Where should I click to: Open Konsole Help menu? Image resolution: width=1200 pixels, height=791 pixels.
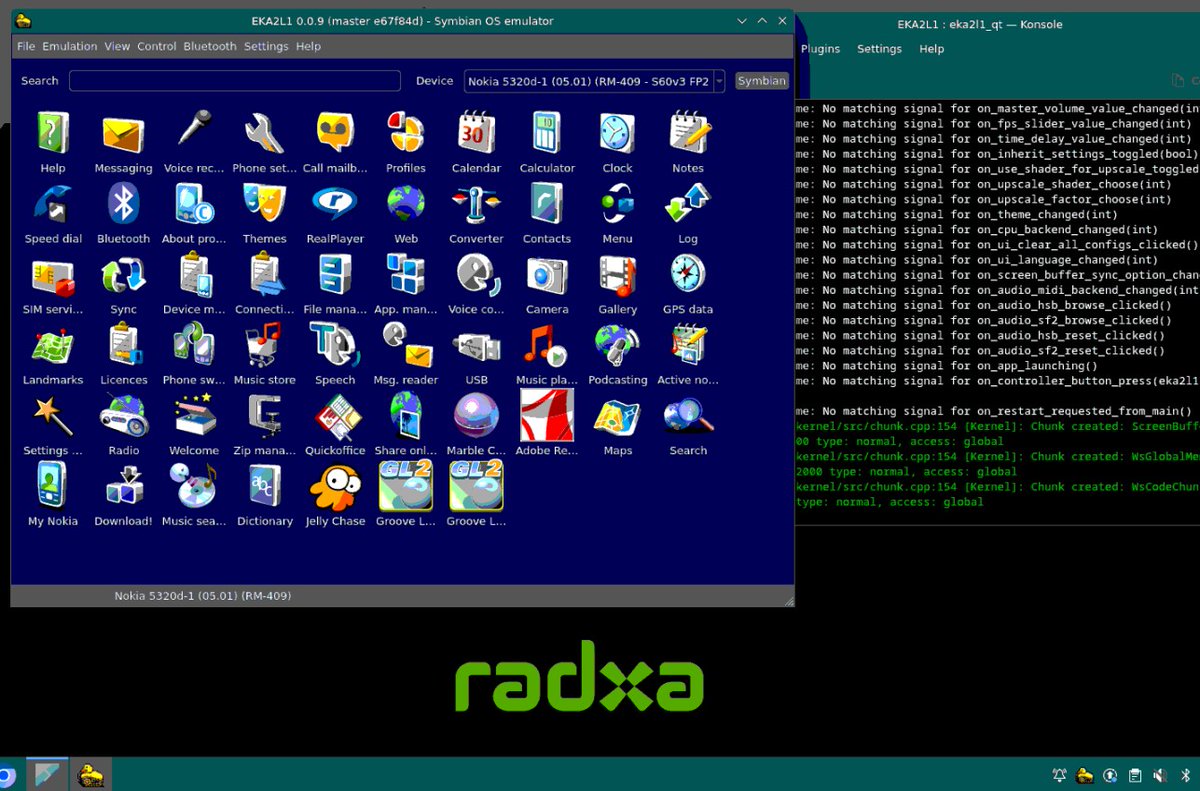(931, 48)
